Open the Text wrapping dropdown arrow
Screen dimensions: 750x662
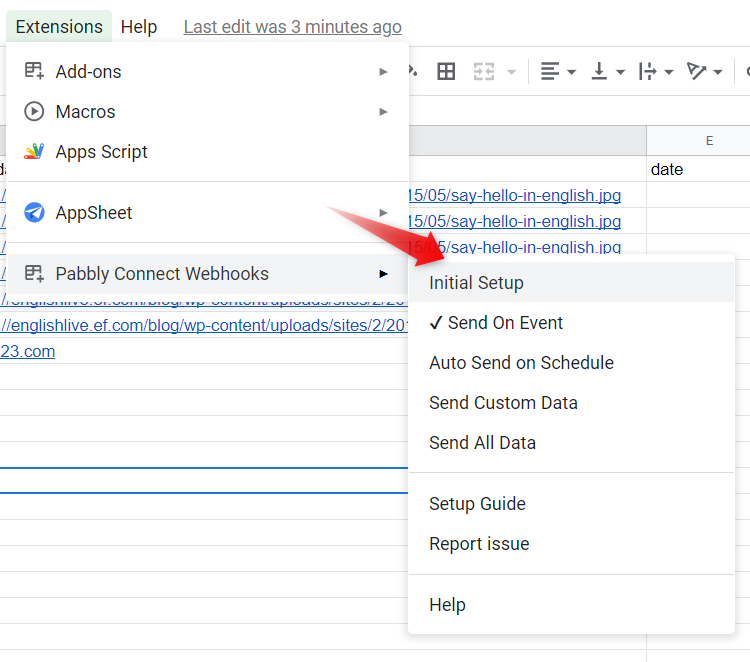(x=669, y=72)
